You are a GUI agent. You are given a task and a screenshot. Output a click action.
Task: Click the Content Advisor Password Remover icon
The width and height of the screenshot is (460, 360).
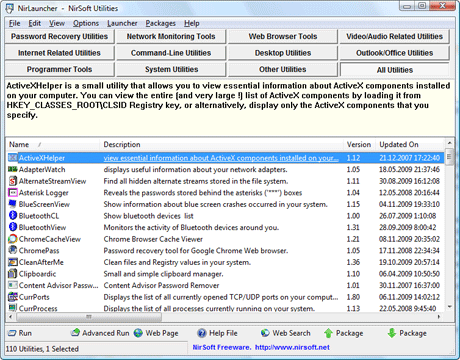(x=13, y=285)
